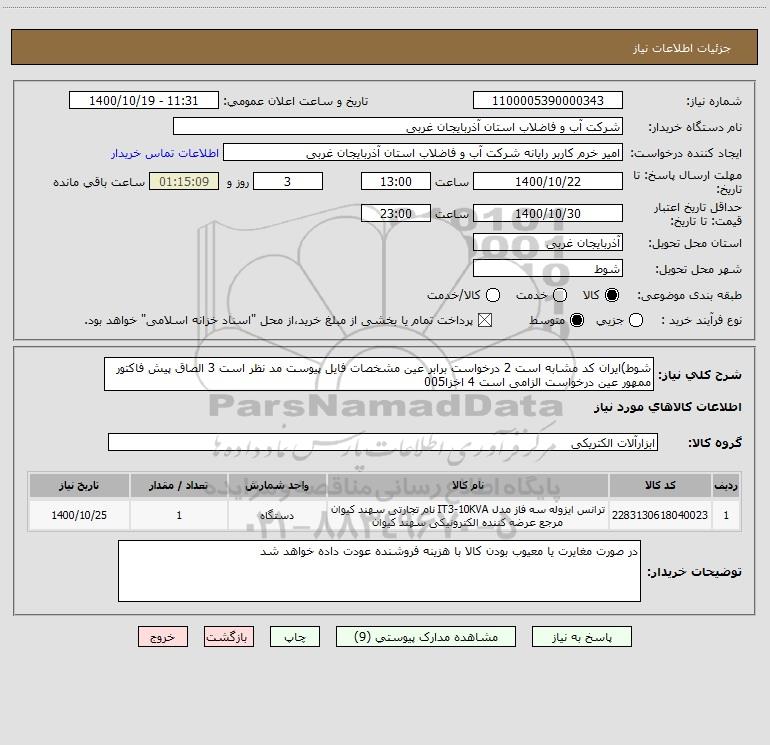The width and height of the screenshot is (770, 745).
Task: Click the delivery city field شوط
Action: tap(548, 268)
